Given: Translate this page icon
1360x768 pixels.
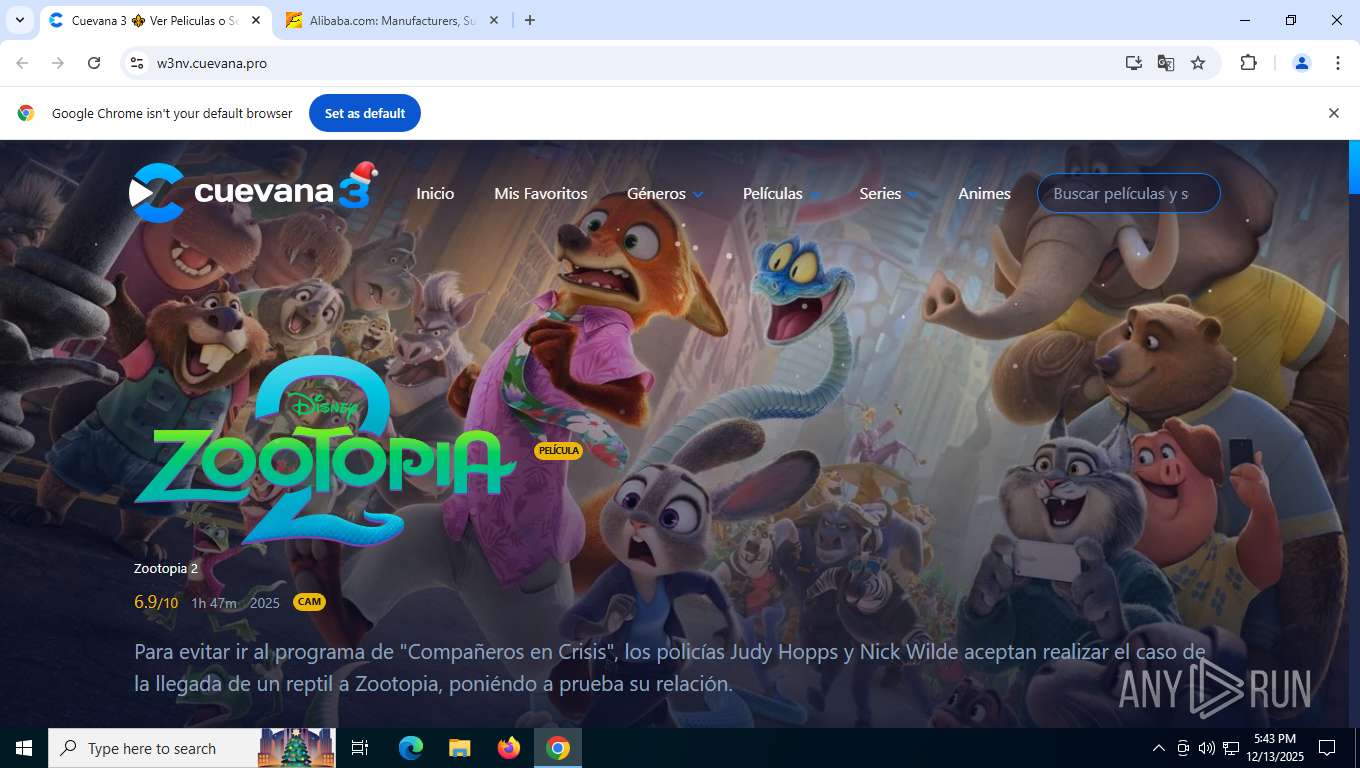Looking at the screenshot, I should pos(1165,63).
